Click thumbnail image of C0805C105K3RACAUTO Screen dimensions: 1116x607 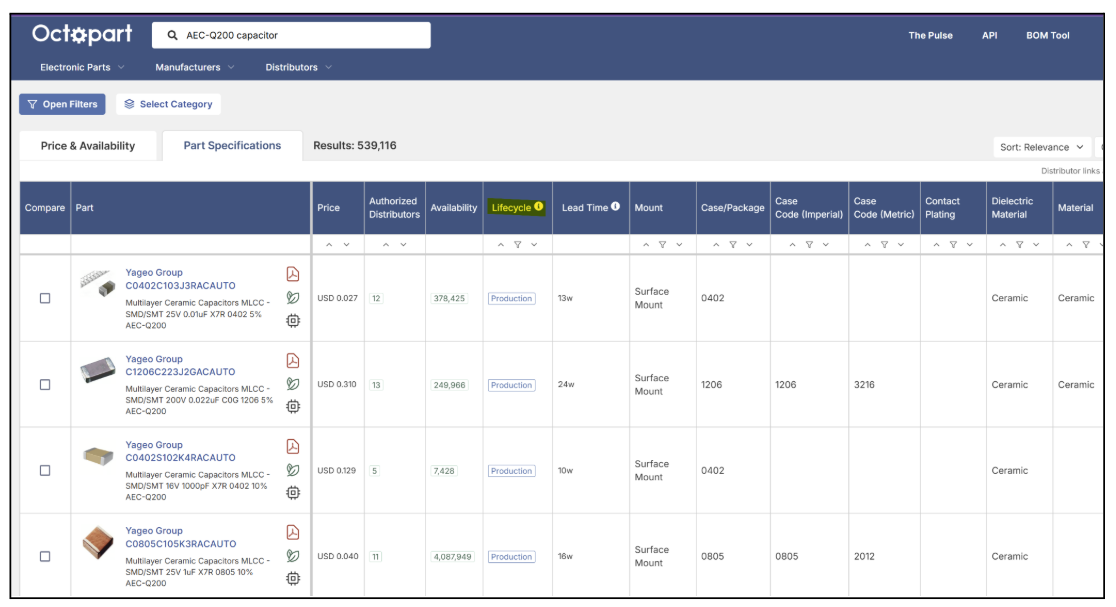[x=98, y=543]
